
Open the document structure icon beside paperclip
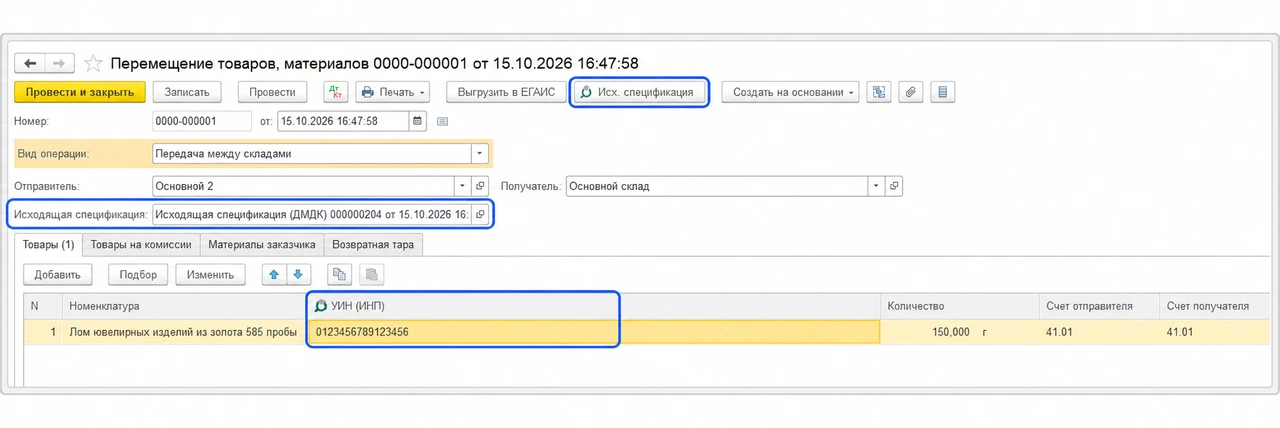point(880,92)
